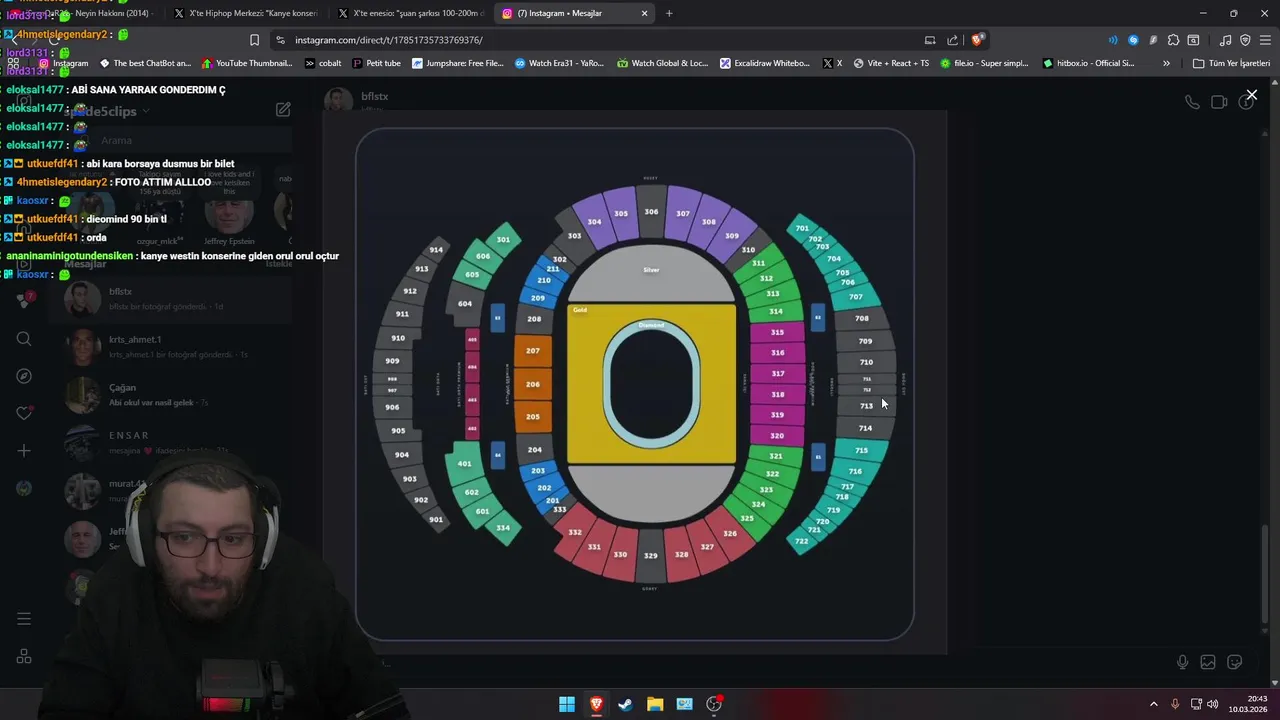1280x720 pixels.
Task: Switch to X'te Hiphop Merkezi tab
Action: pos(245,13)
